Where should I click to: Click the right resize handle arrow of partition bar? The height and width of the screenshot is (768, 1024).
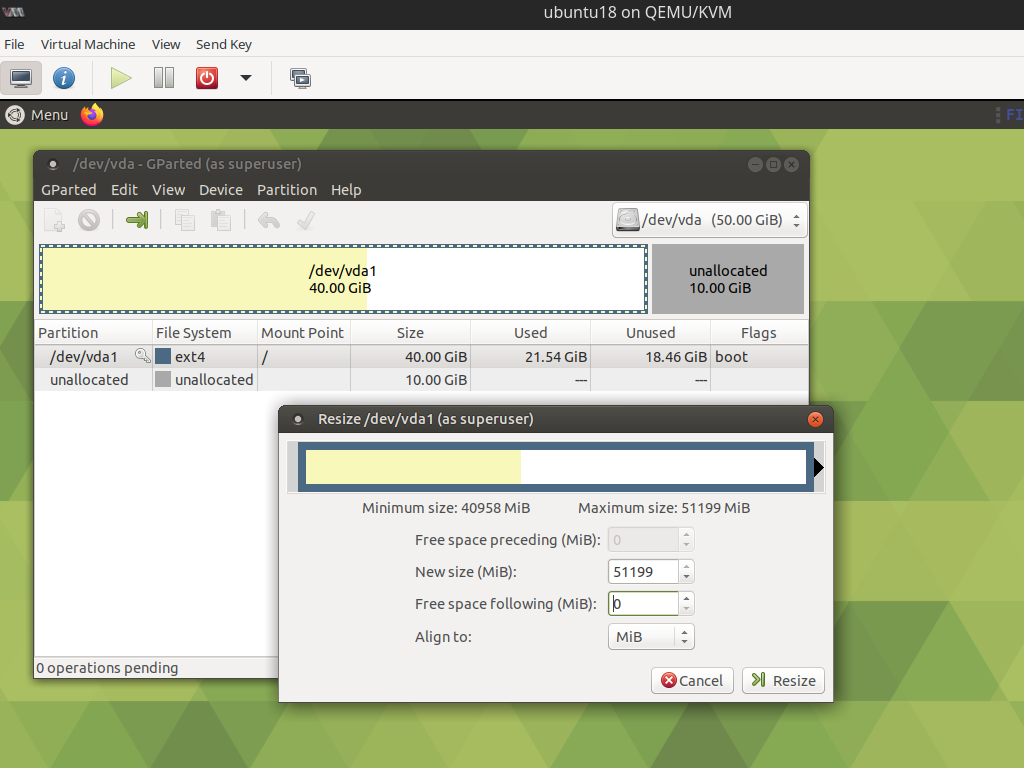coord(818,467)
